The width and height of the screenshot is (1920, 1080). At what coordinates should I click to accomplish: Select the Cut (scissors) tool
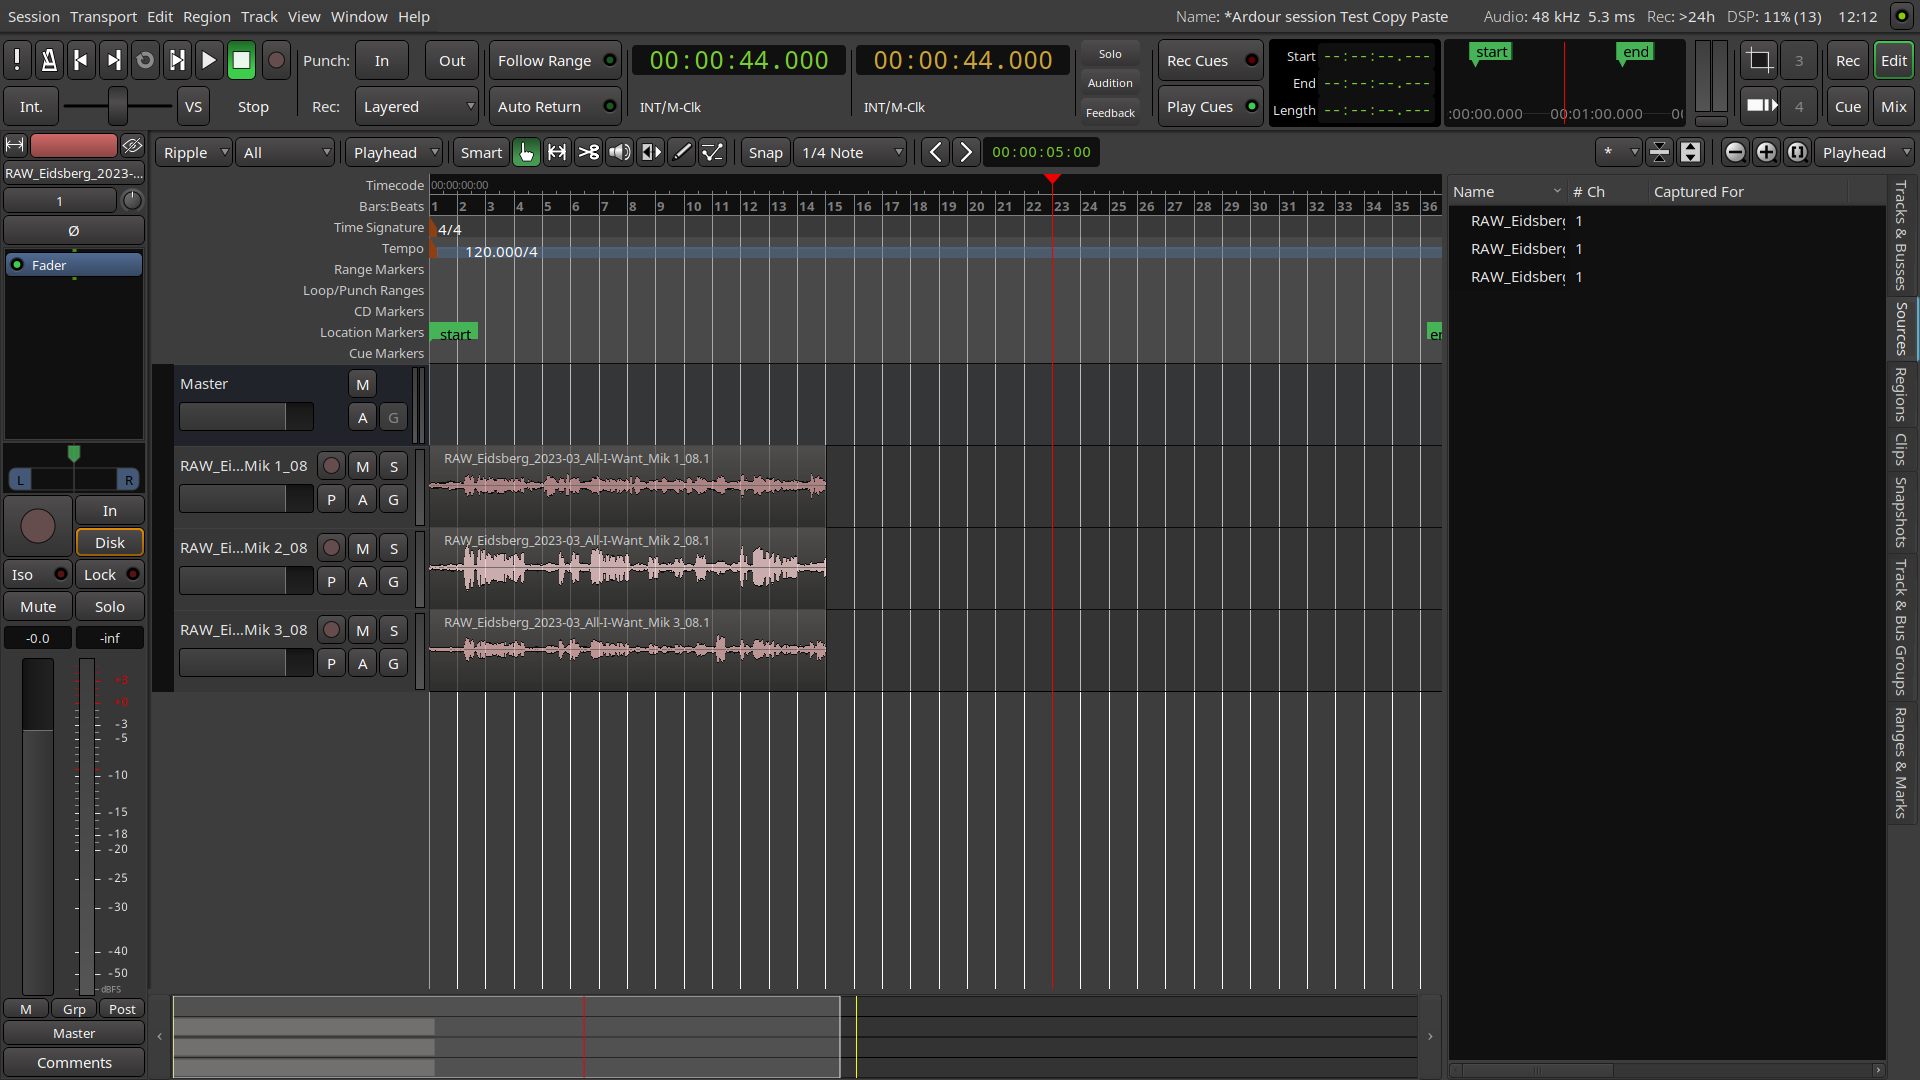coord(589,152)
